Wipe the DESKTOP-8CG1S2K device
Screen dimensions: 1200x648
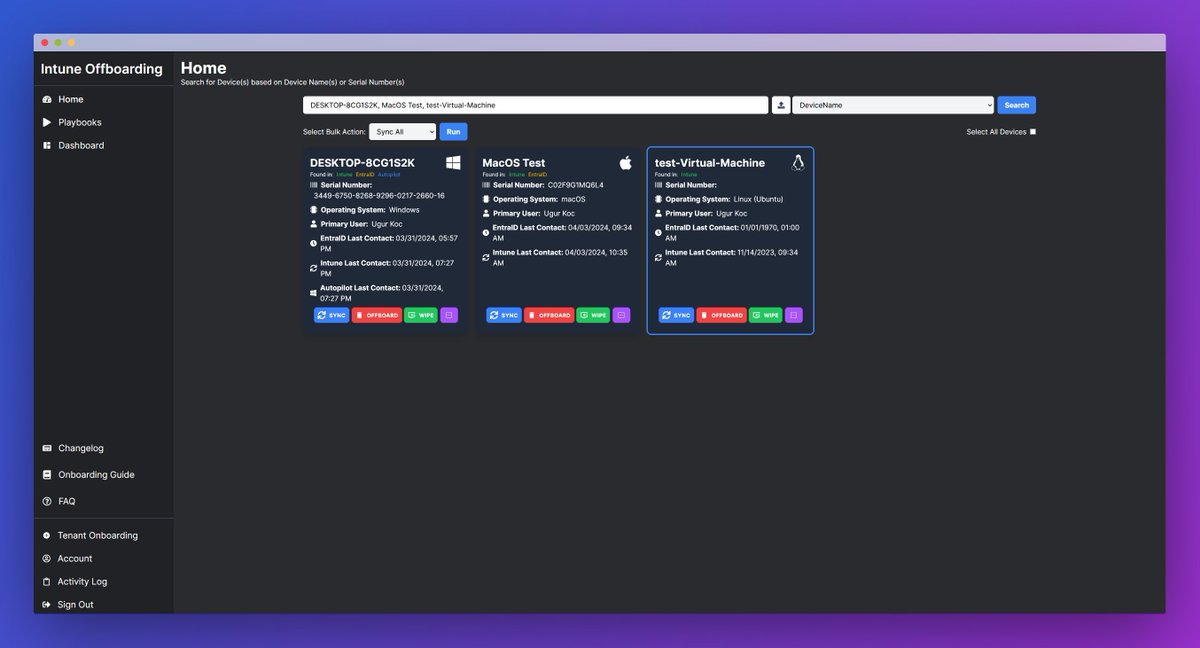pos(421,315)
